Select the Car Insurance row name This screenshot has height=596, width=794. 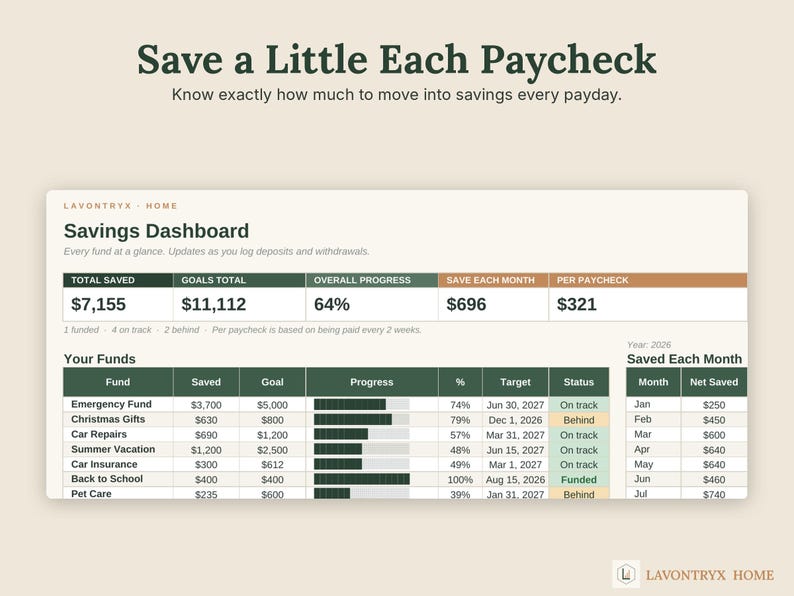(x=104, y=464)
